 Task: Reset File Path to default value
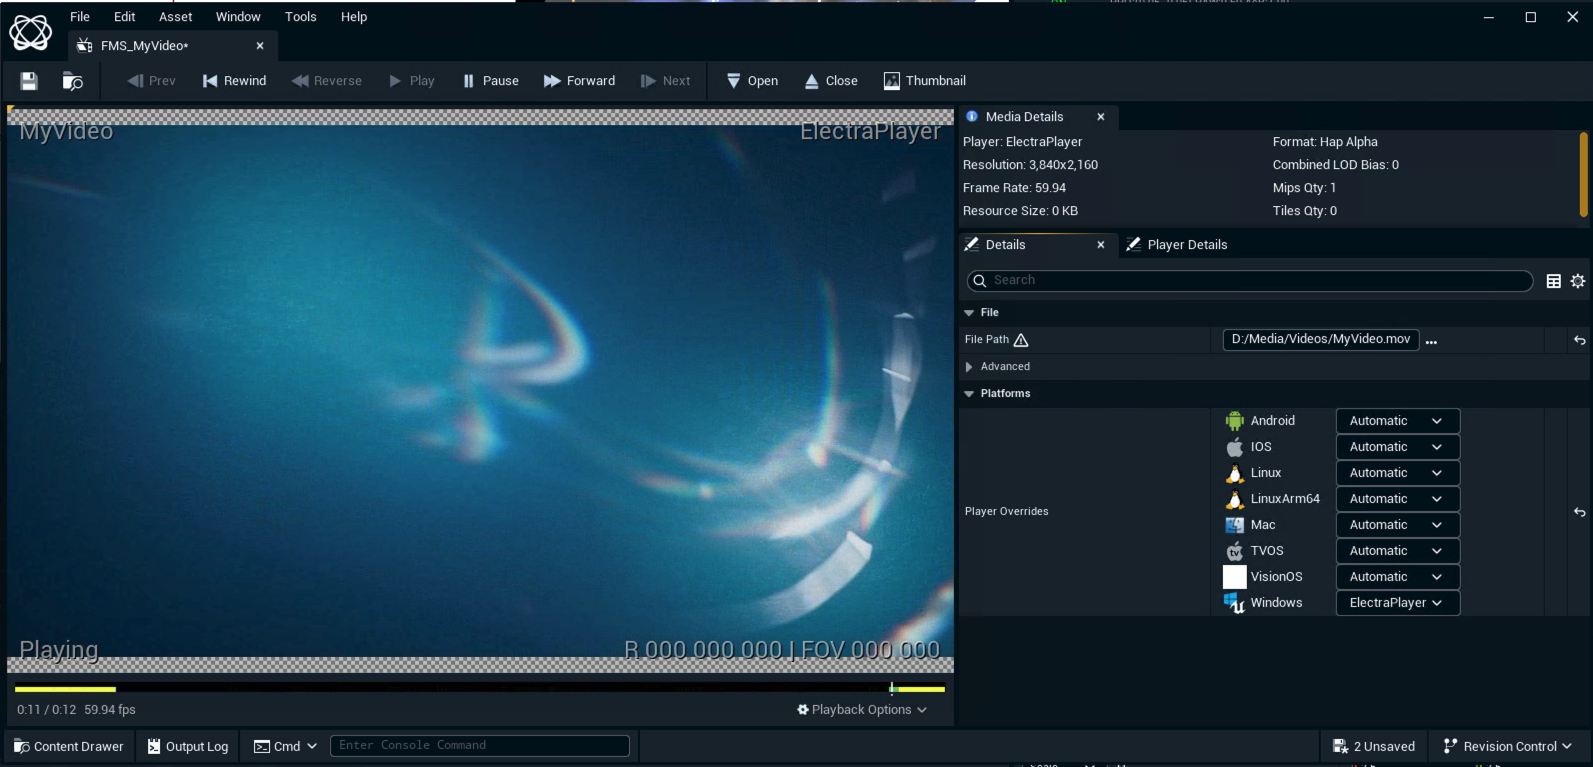1580,340
